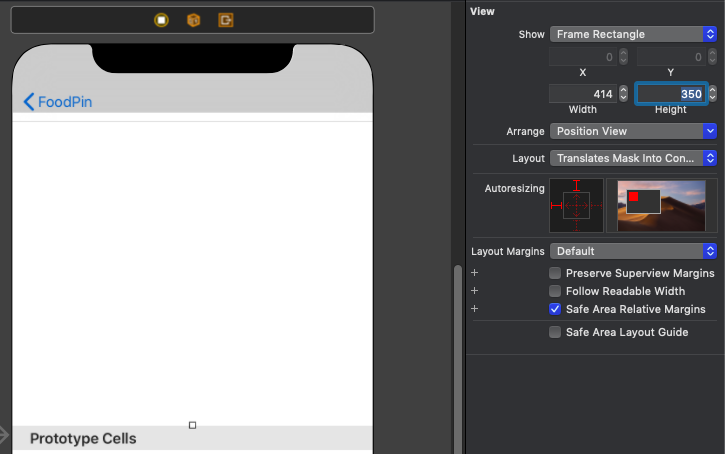Open the Layout Margins Default dropdown
The width and height of the screenshot is (725, 454).
(x=633, y=251)
